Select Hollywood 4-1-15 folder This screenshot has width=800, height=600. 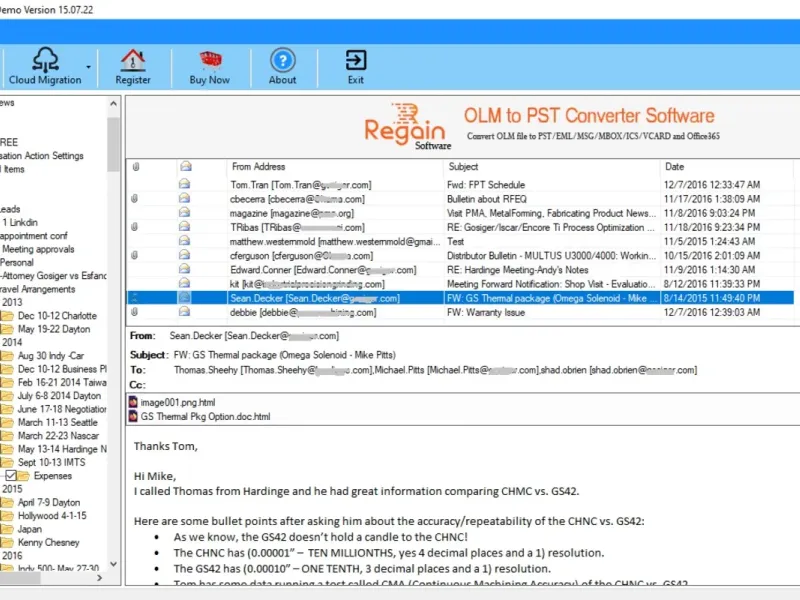point(52,515)
